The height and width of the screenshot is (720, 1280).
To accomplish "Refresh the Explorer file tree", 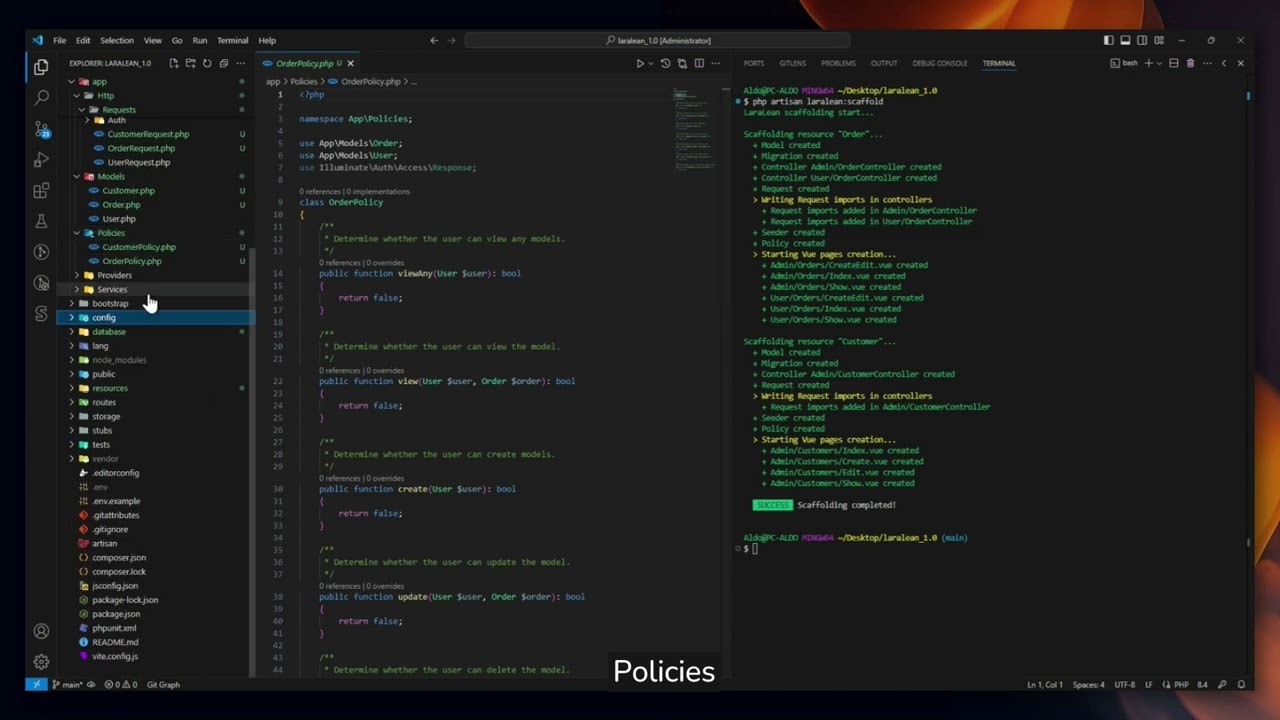I will click(x=207, y=63).
